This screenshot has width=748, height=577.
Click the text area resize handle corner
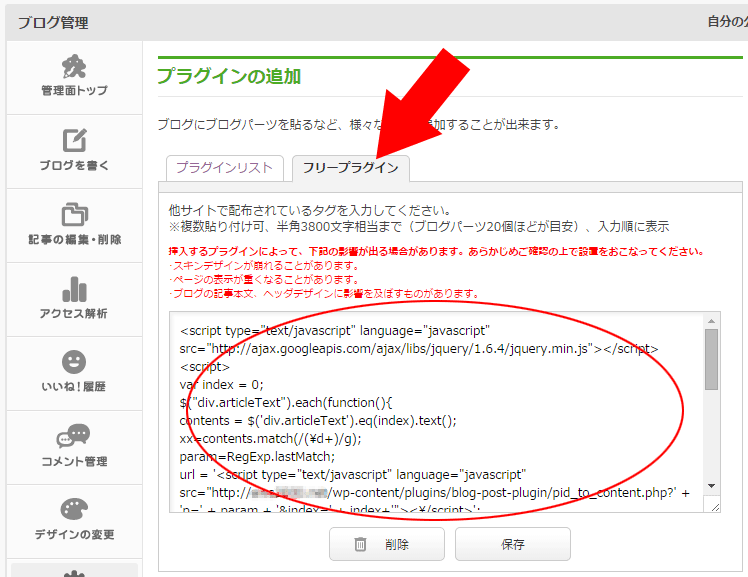[713, 506]
